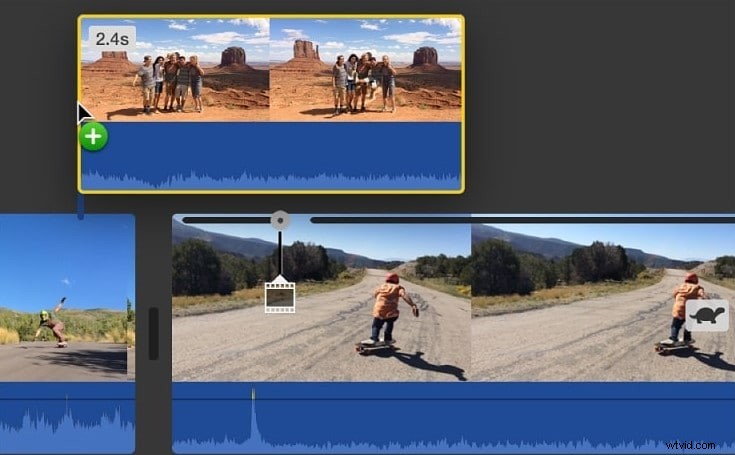Screen dimensions: 735x455
Task: Click the green plus add badge
Action: (93, 137)
